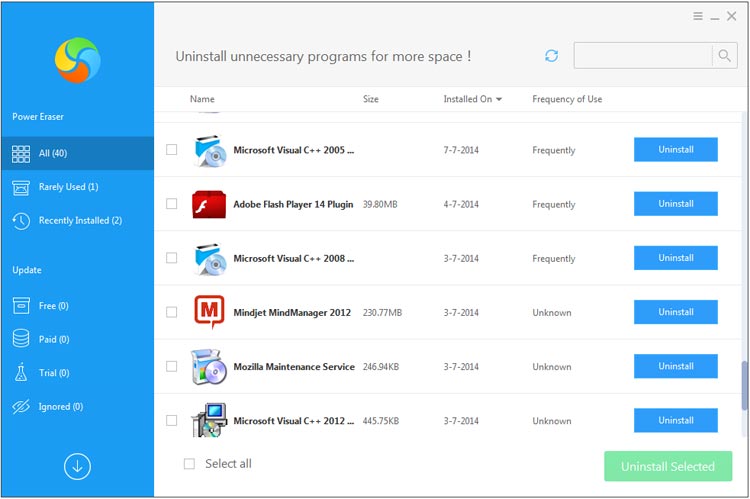
Task: Click the Ignored crossed-eye icon
Action: [x=21, y=407]
